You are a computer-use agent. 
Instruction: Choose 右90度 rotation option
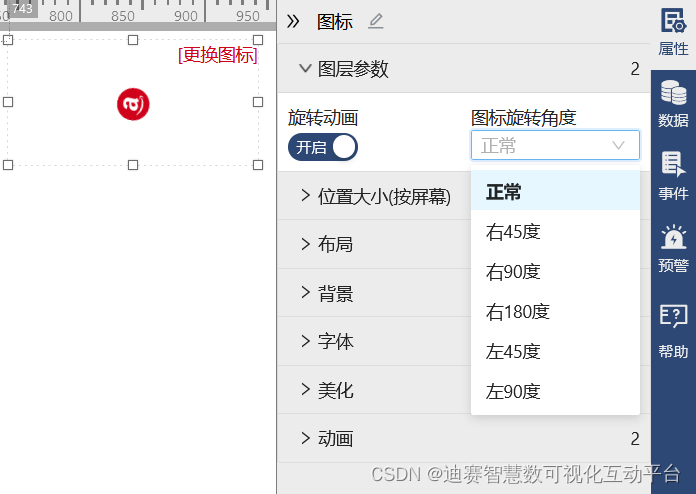coord(555,272)
